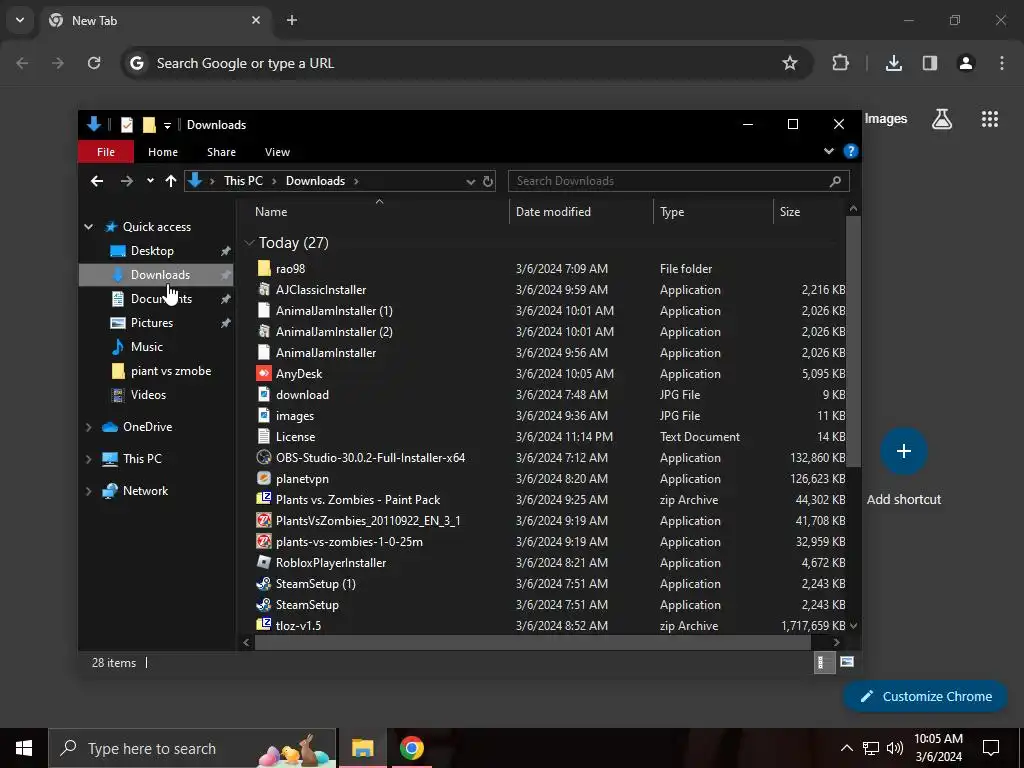Open the Windows Start menu
1024x768 pixels.
click(x=24, y=748)
